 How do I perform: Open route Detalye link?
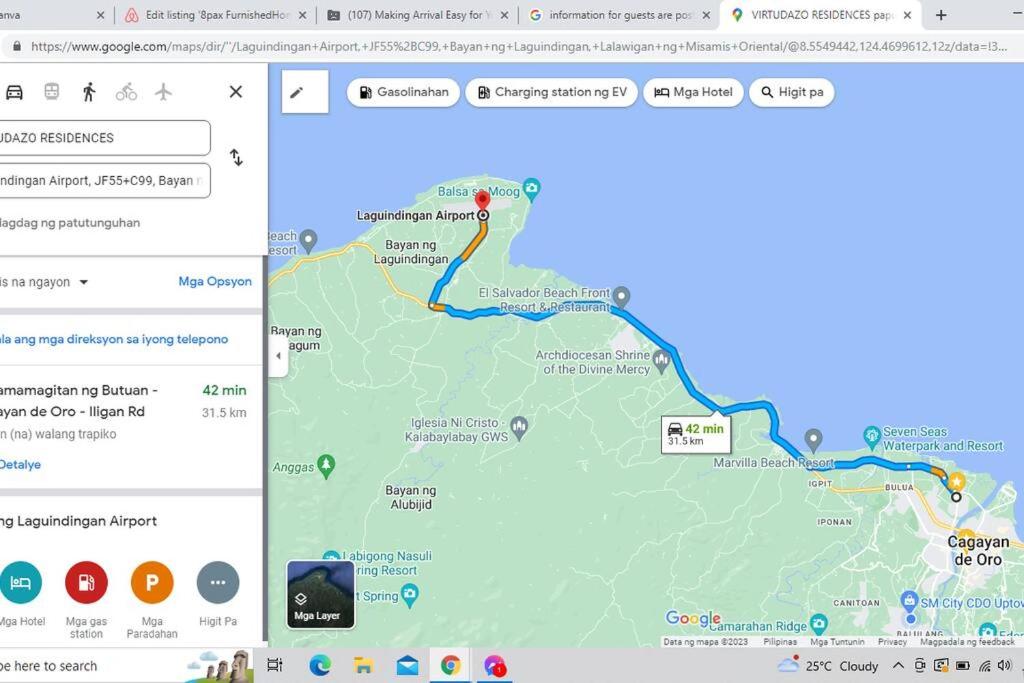click(20, 464)
